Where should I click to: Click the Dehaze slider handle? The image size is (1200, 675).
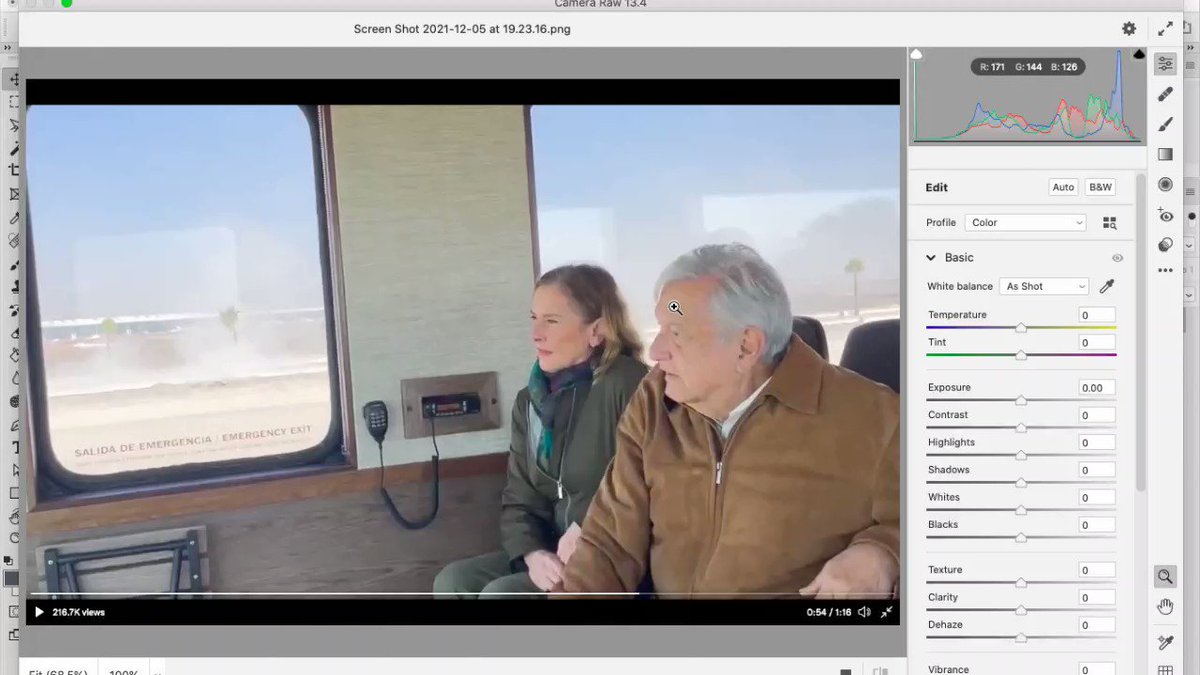tap(1021, 637)
